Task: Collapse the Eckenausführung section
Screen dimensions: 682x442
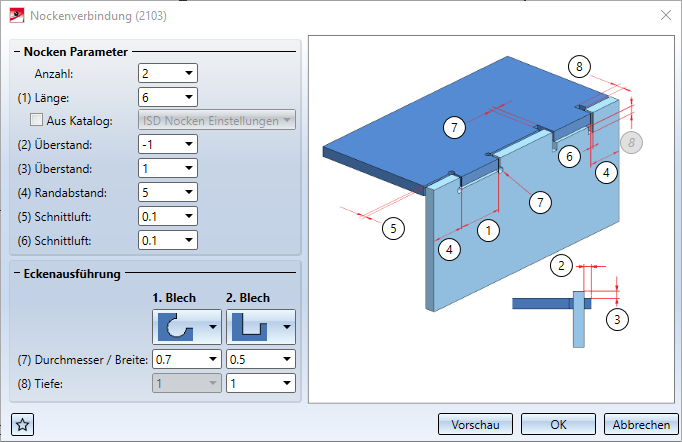Action: (x=17, y=274)
